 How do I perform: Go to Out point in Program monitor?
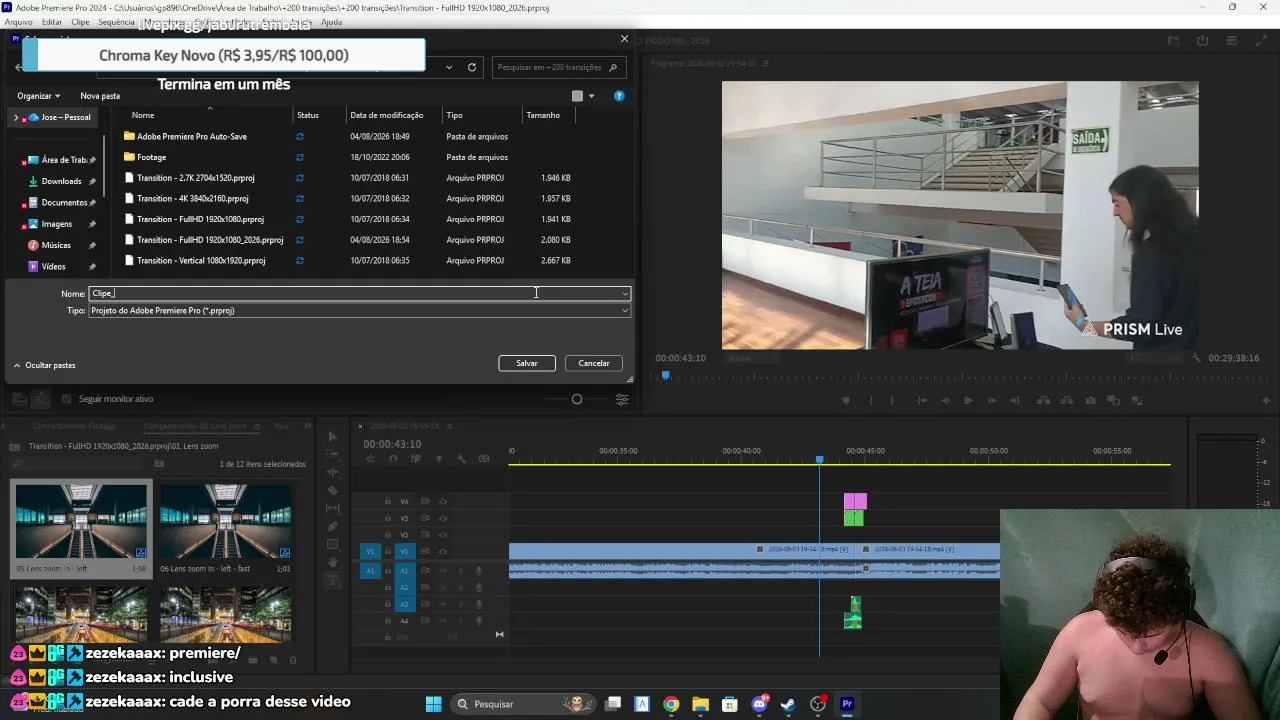click(x=1017, y=401)
